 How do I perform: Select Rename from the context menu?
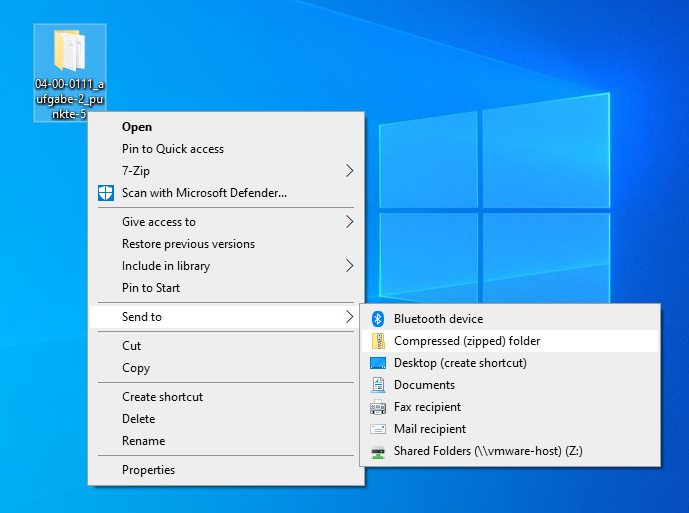point(143,441)
